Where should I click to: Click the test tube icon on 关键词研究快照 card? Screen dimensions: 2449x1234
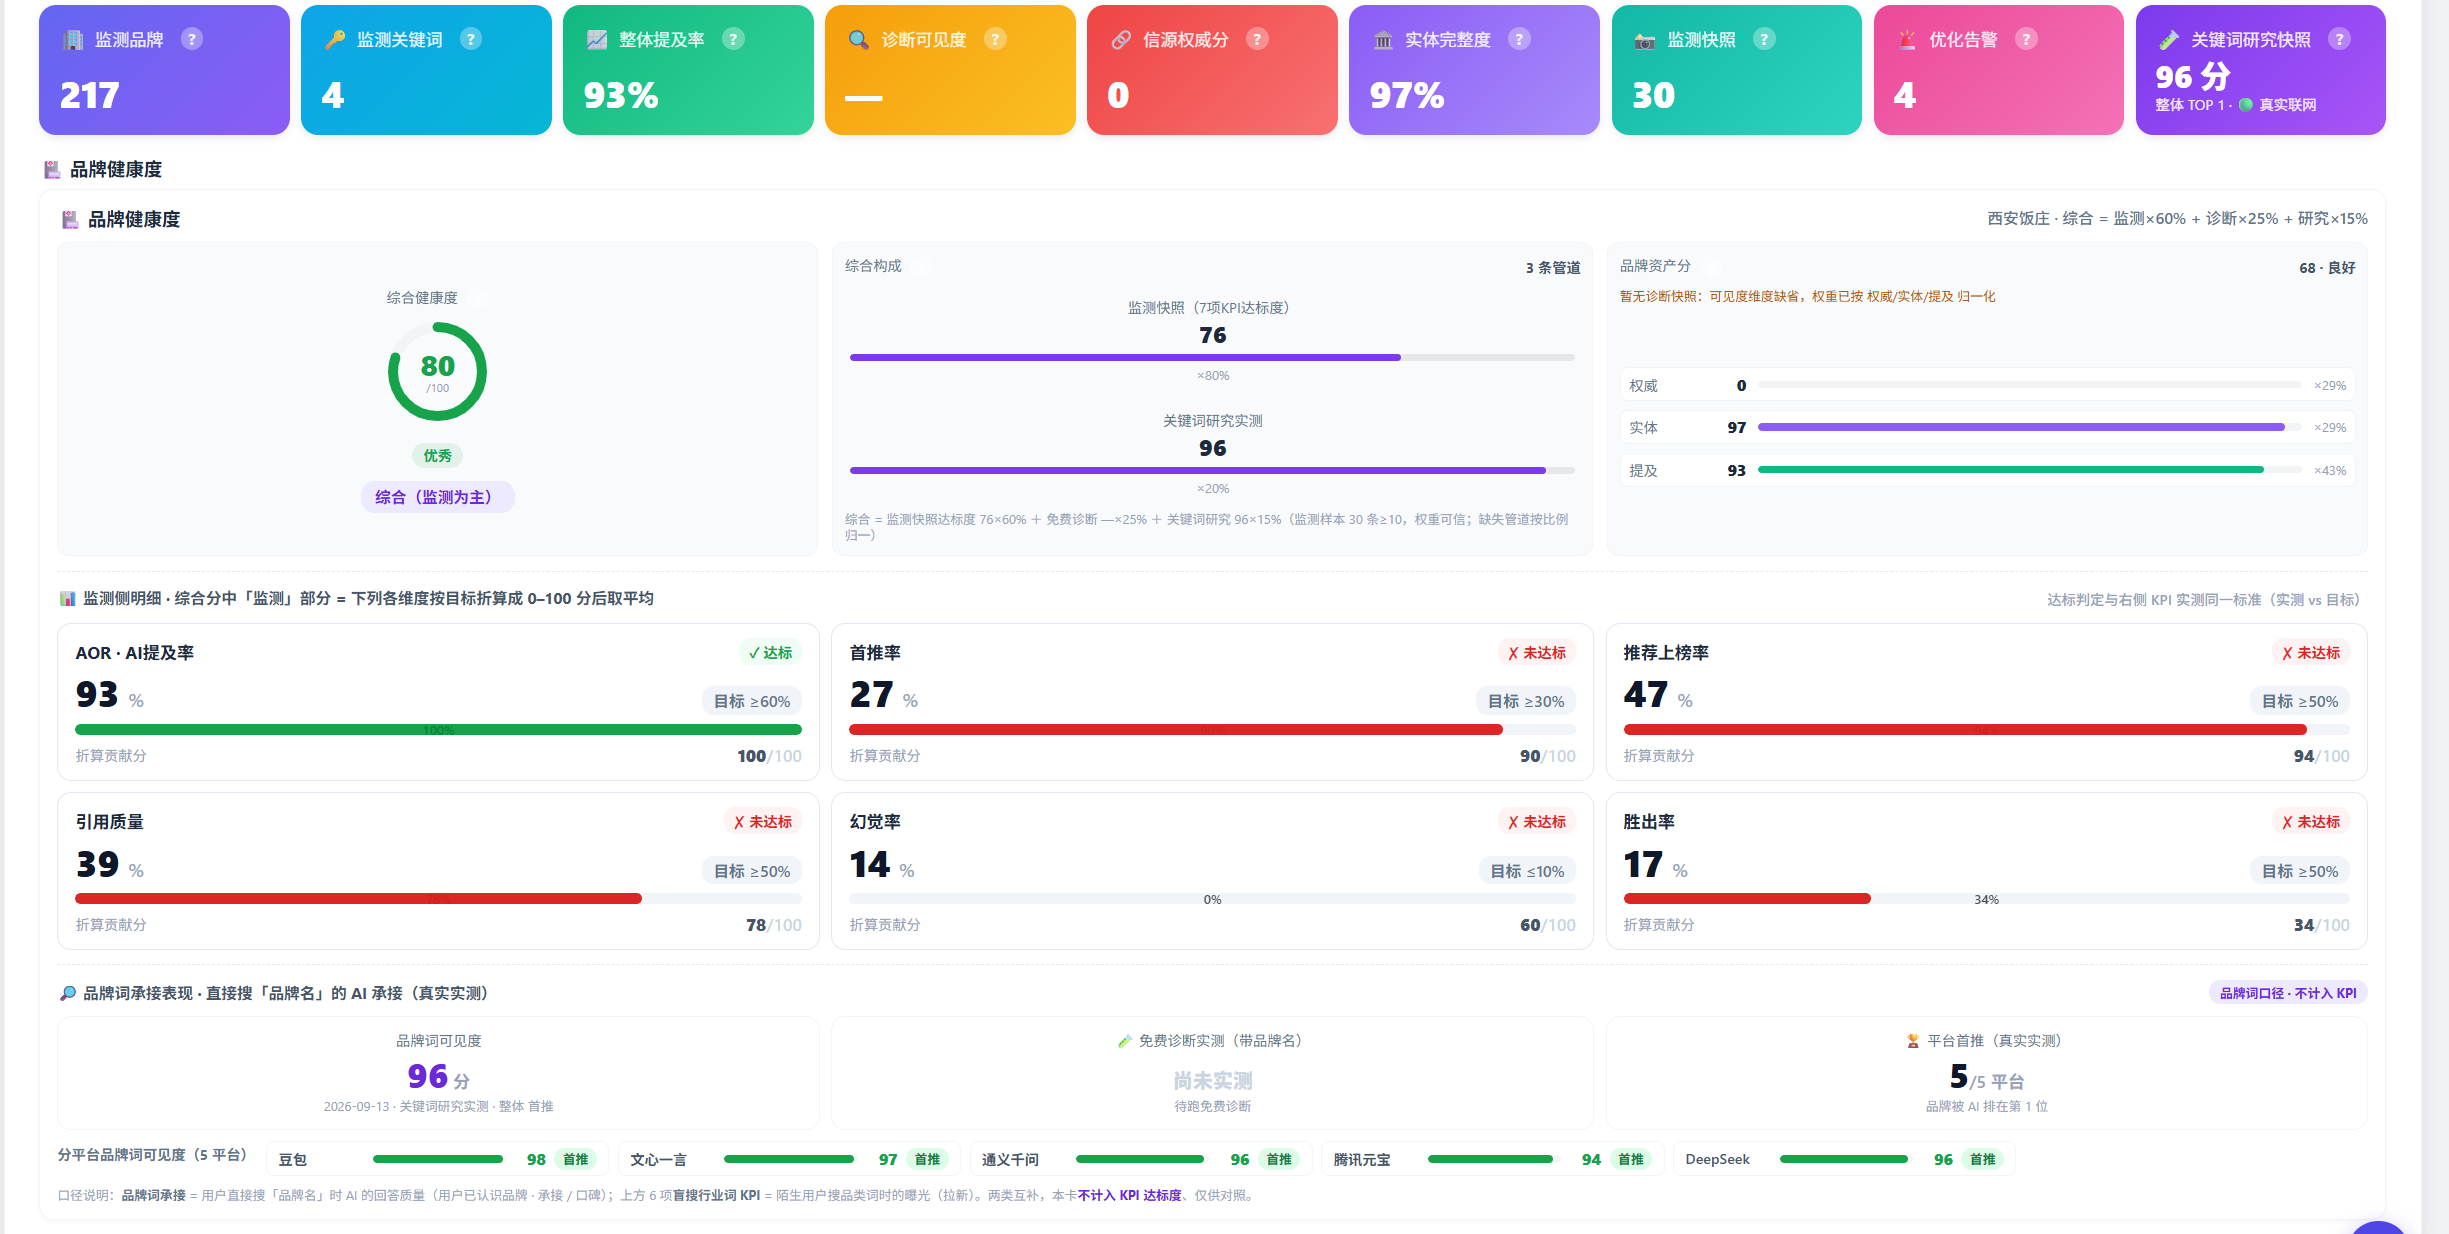point(2169,40)
